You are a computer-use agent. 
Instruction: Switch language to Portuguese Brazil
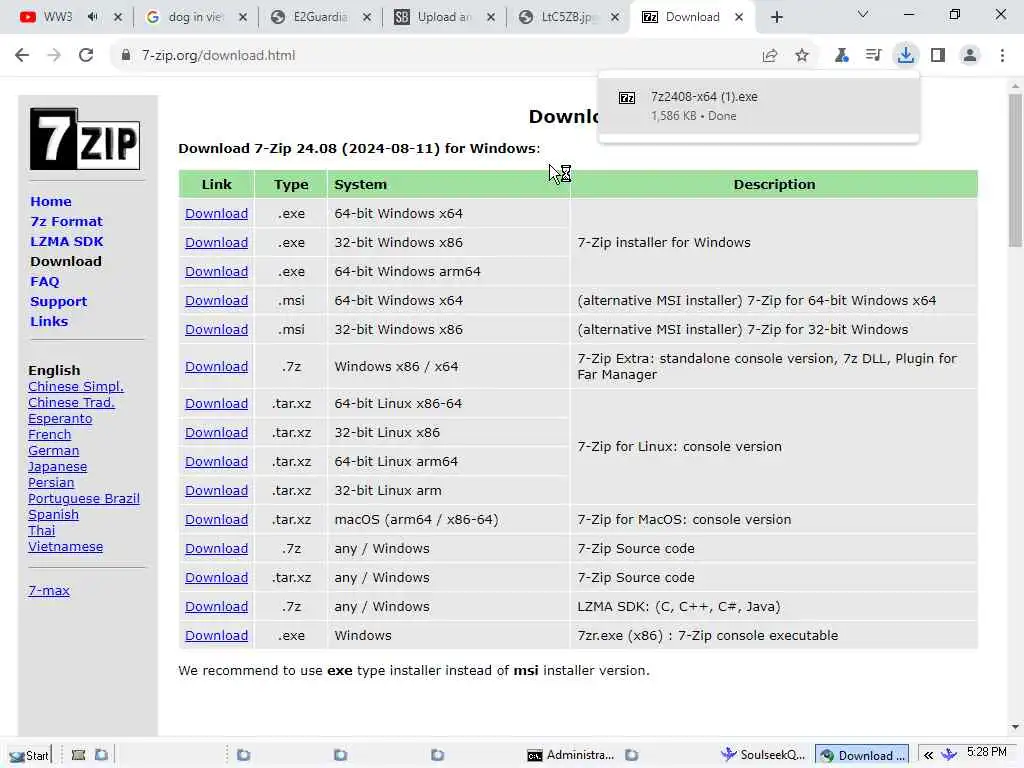(84, 498)
